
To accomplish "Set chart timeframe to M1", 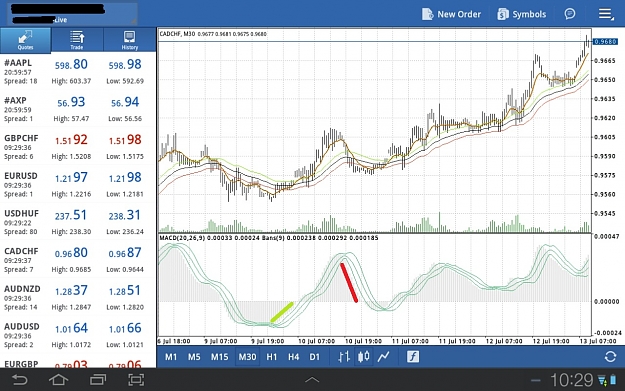I will click(171, 357).
